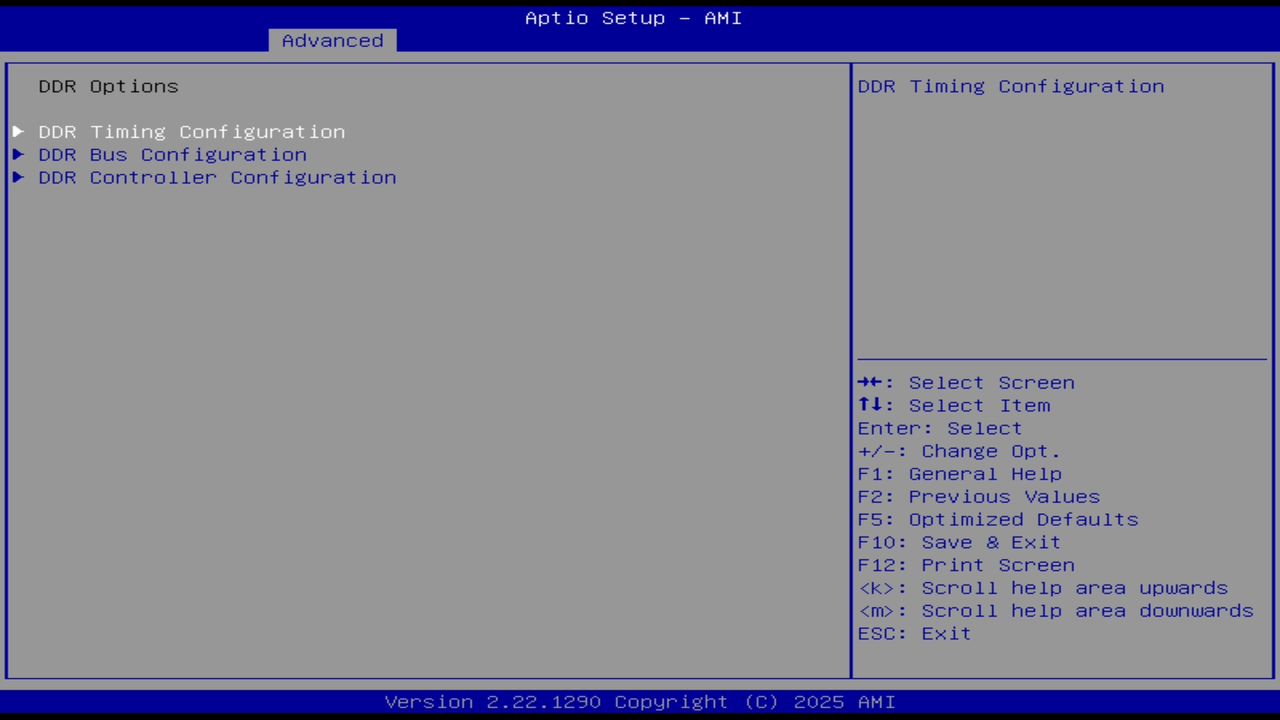Switch to the Advanced tab
The height and width of the screenshot is (720, 1280).
(x=332, y=40)
